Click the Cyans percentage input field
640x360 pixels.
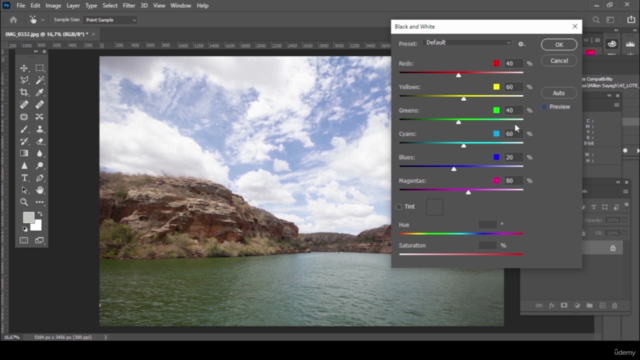coord(513,134)
